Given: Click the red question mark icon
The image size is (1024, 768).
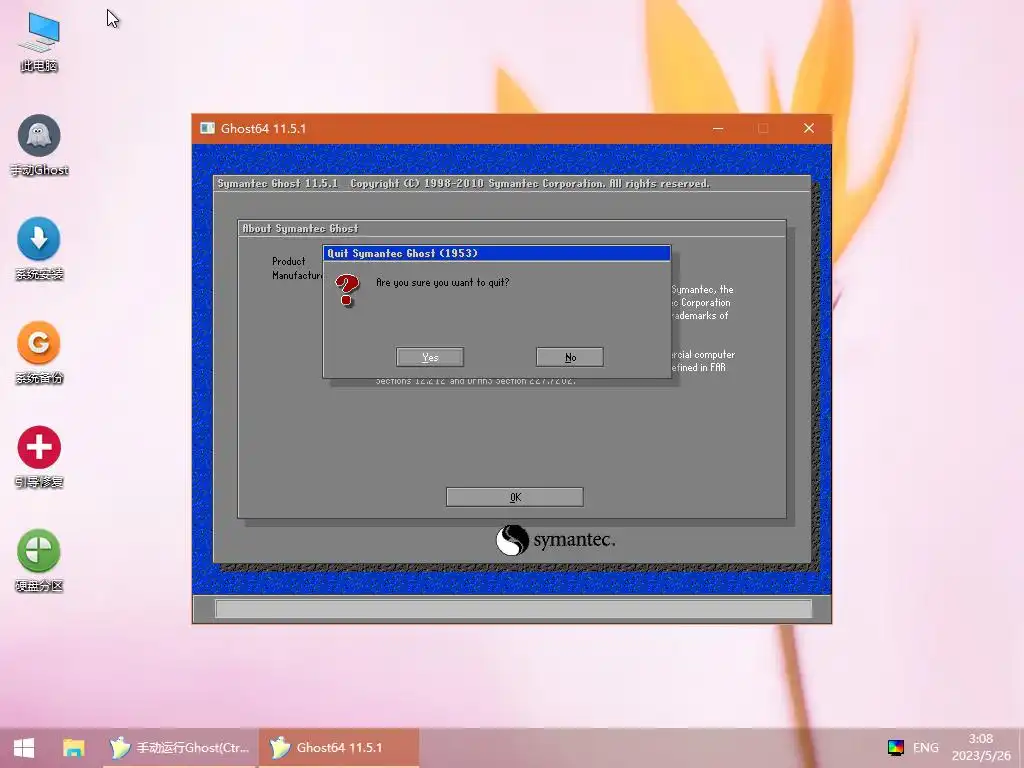Looking at the screenshot, I should click(x=347, y=290).
